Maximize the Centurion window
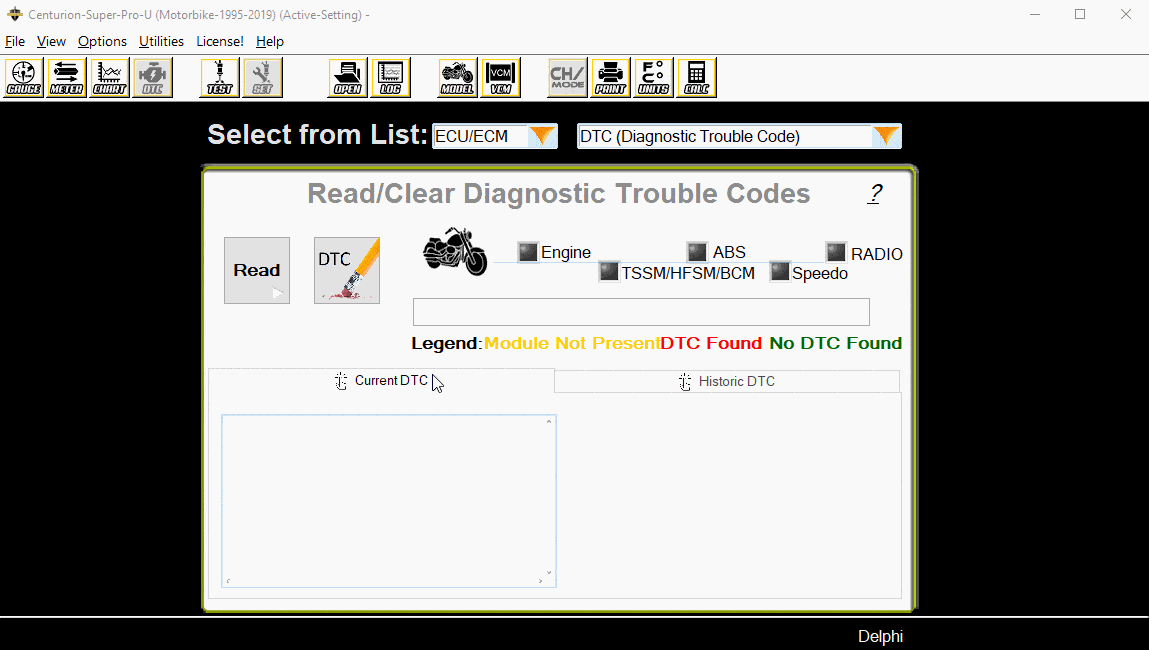This screenshot has height=650, width=1149. click(1080, 15)
